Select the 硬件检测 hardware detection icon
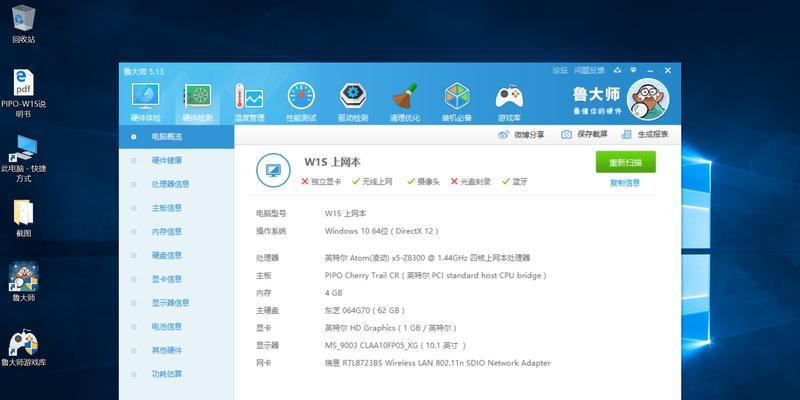800x400 pixels. pos(197,103)
